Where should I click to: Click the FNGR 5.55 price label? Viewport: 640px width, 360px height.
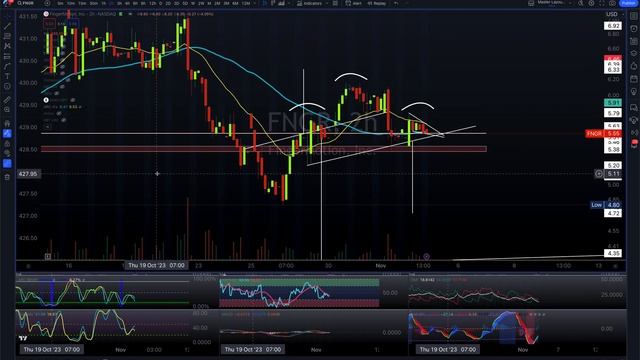click(x=604, y=133)
